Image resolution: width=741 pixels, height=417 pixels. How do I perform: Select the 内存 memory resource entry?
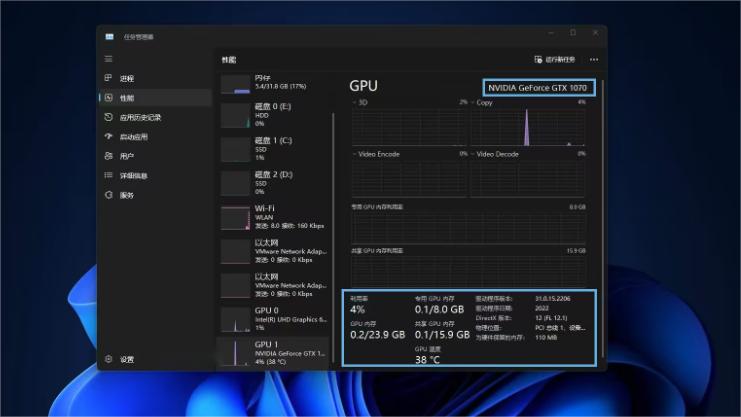pyautogui.click(x=273, y=84)
